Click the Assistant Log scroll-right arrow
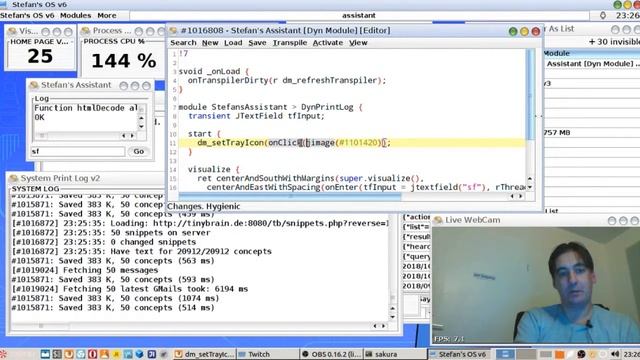This screenshot has width=640, height=360. (132, 136)
